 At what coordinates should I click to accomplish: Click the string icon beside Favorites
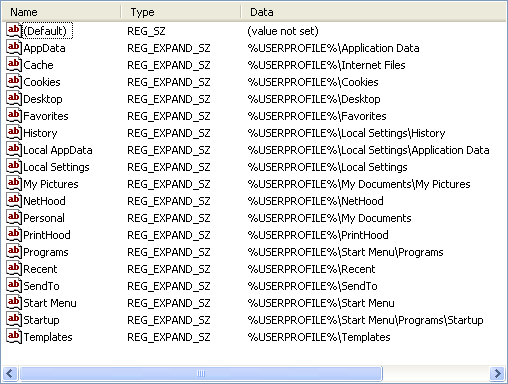point(14,115)
